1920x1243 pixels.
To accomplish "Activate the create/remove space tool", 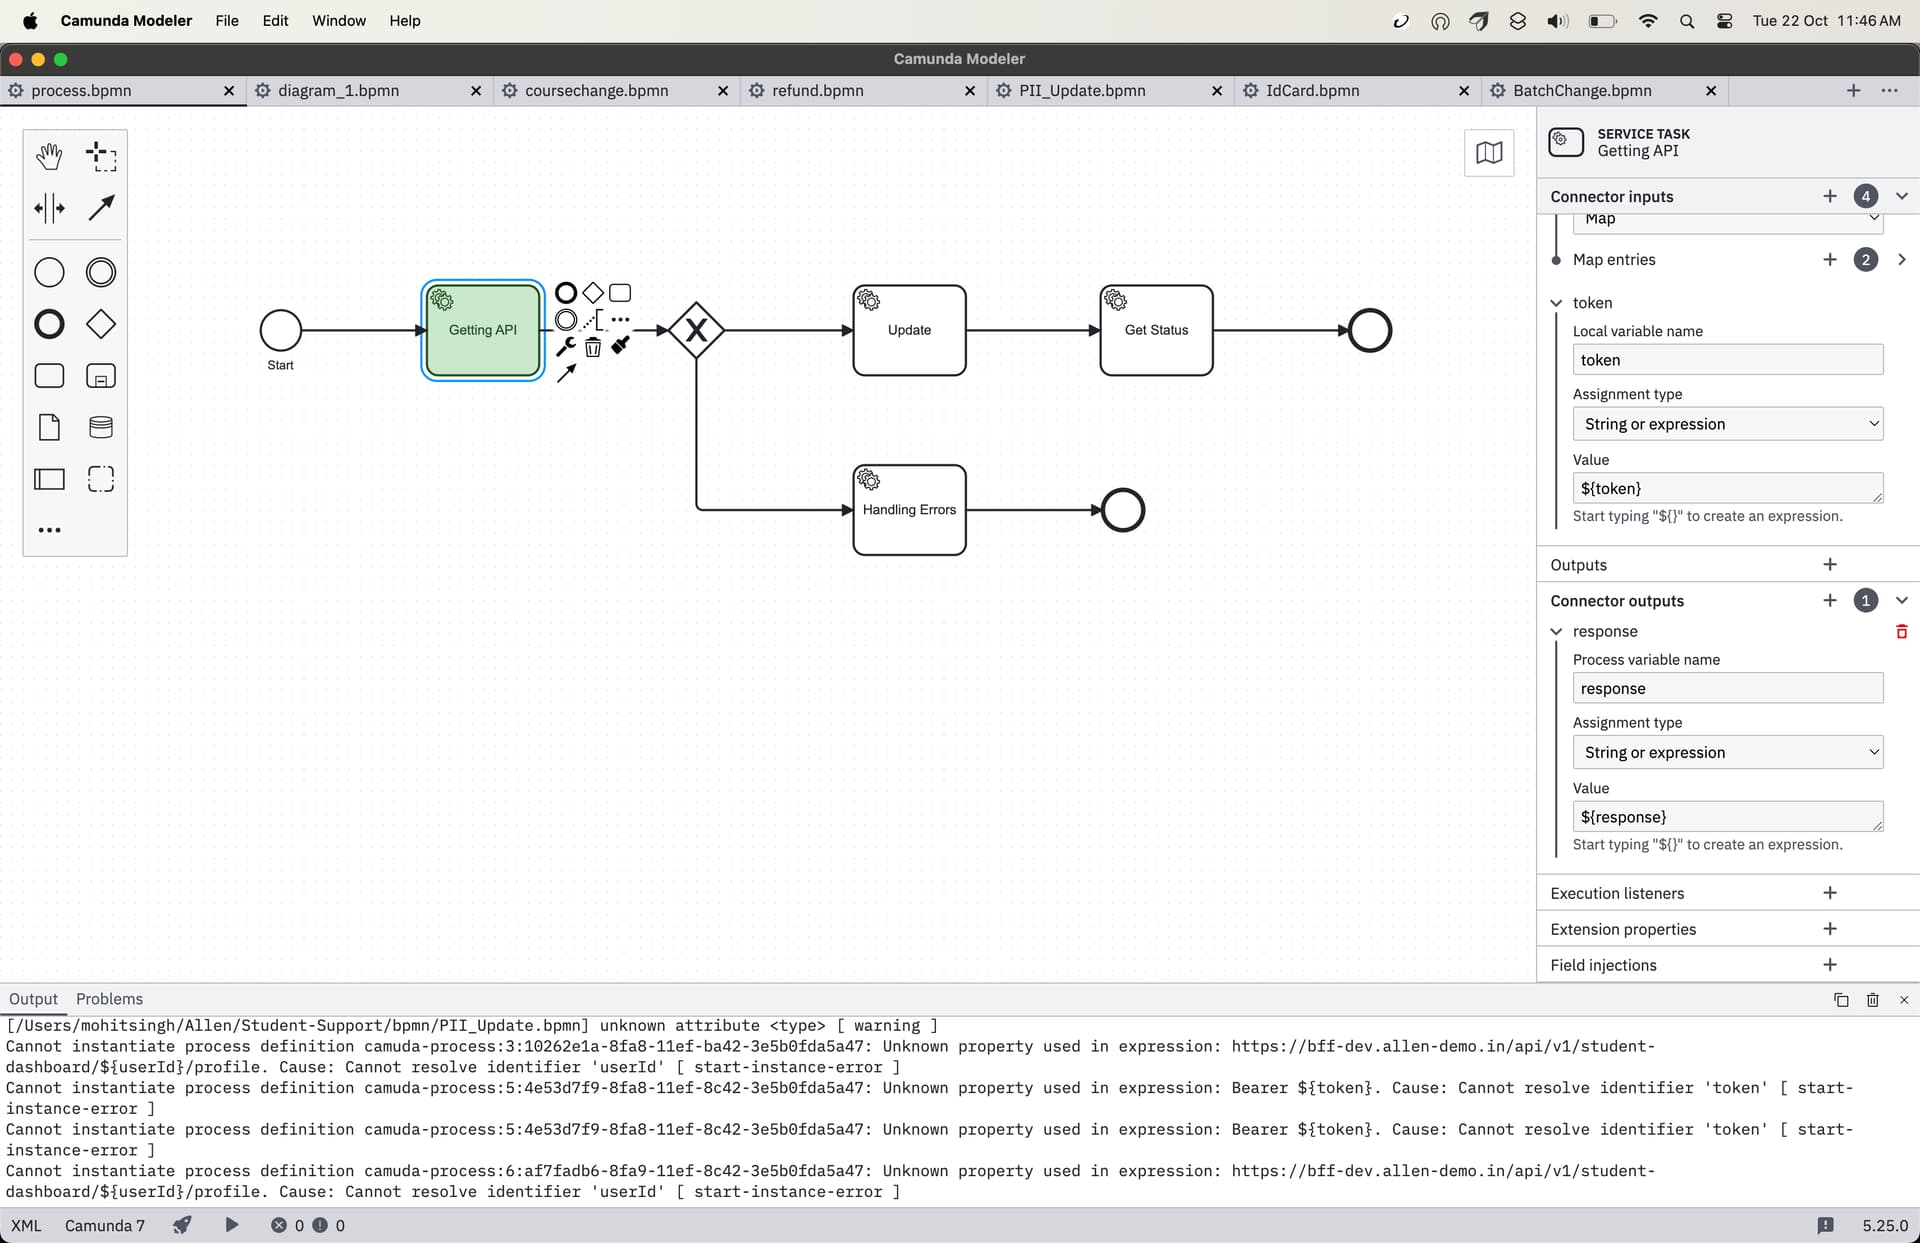I will coord(49,208).
